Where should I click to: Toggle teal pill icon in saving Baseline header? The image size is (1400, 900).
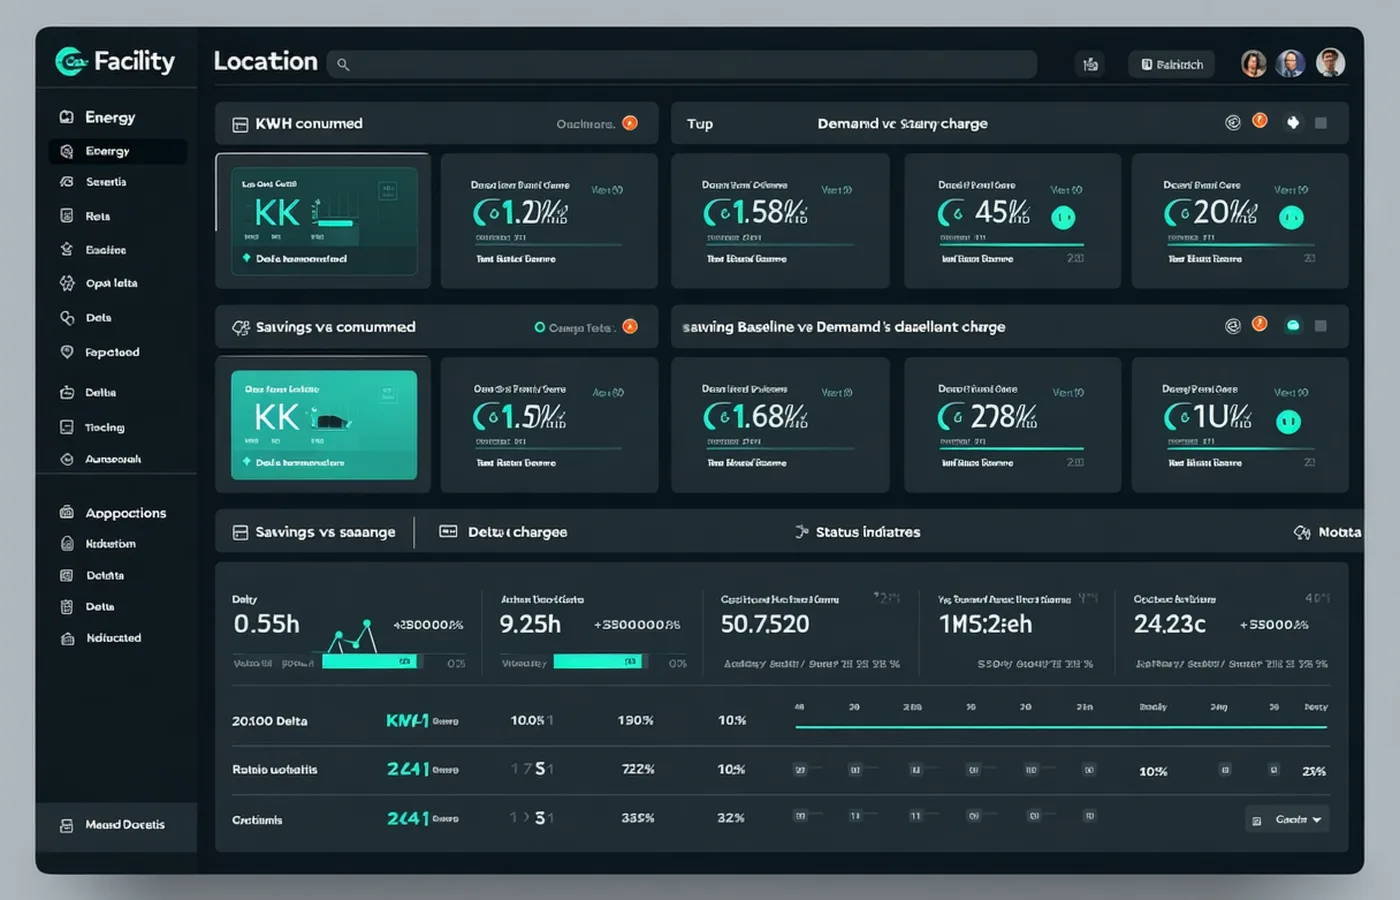(x=1293, y=326)
